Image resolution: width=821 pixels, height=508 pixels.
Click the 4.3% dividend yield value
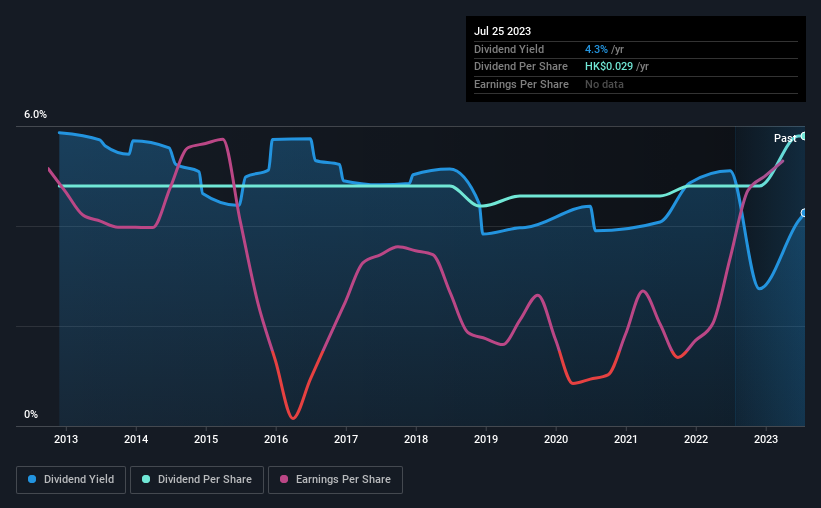click(x=596, y=49)
